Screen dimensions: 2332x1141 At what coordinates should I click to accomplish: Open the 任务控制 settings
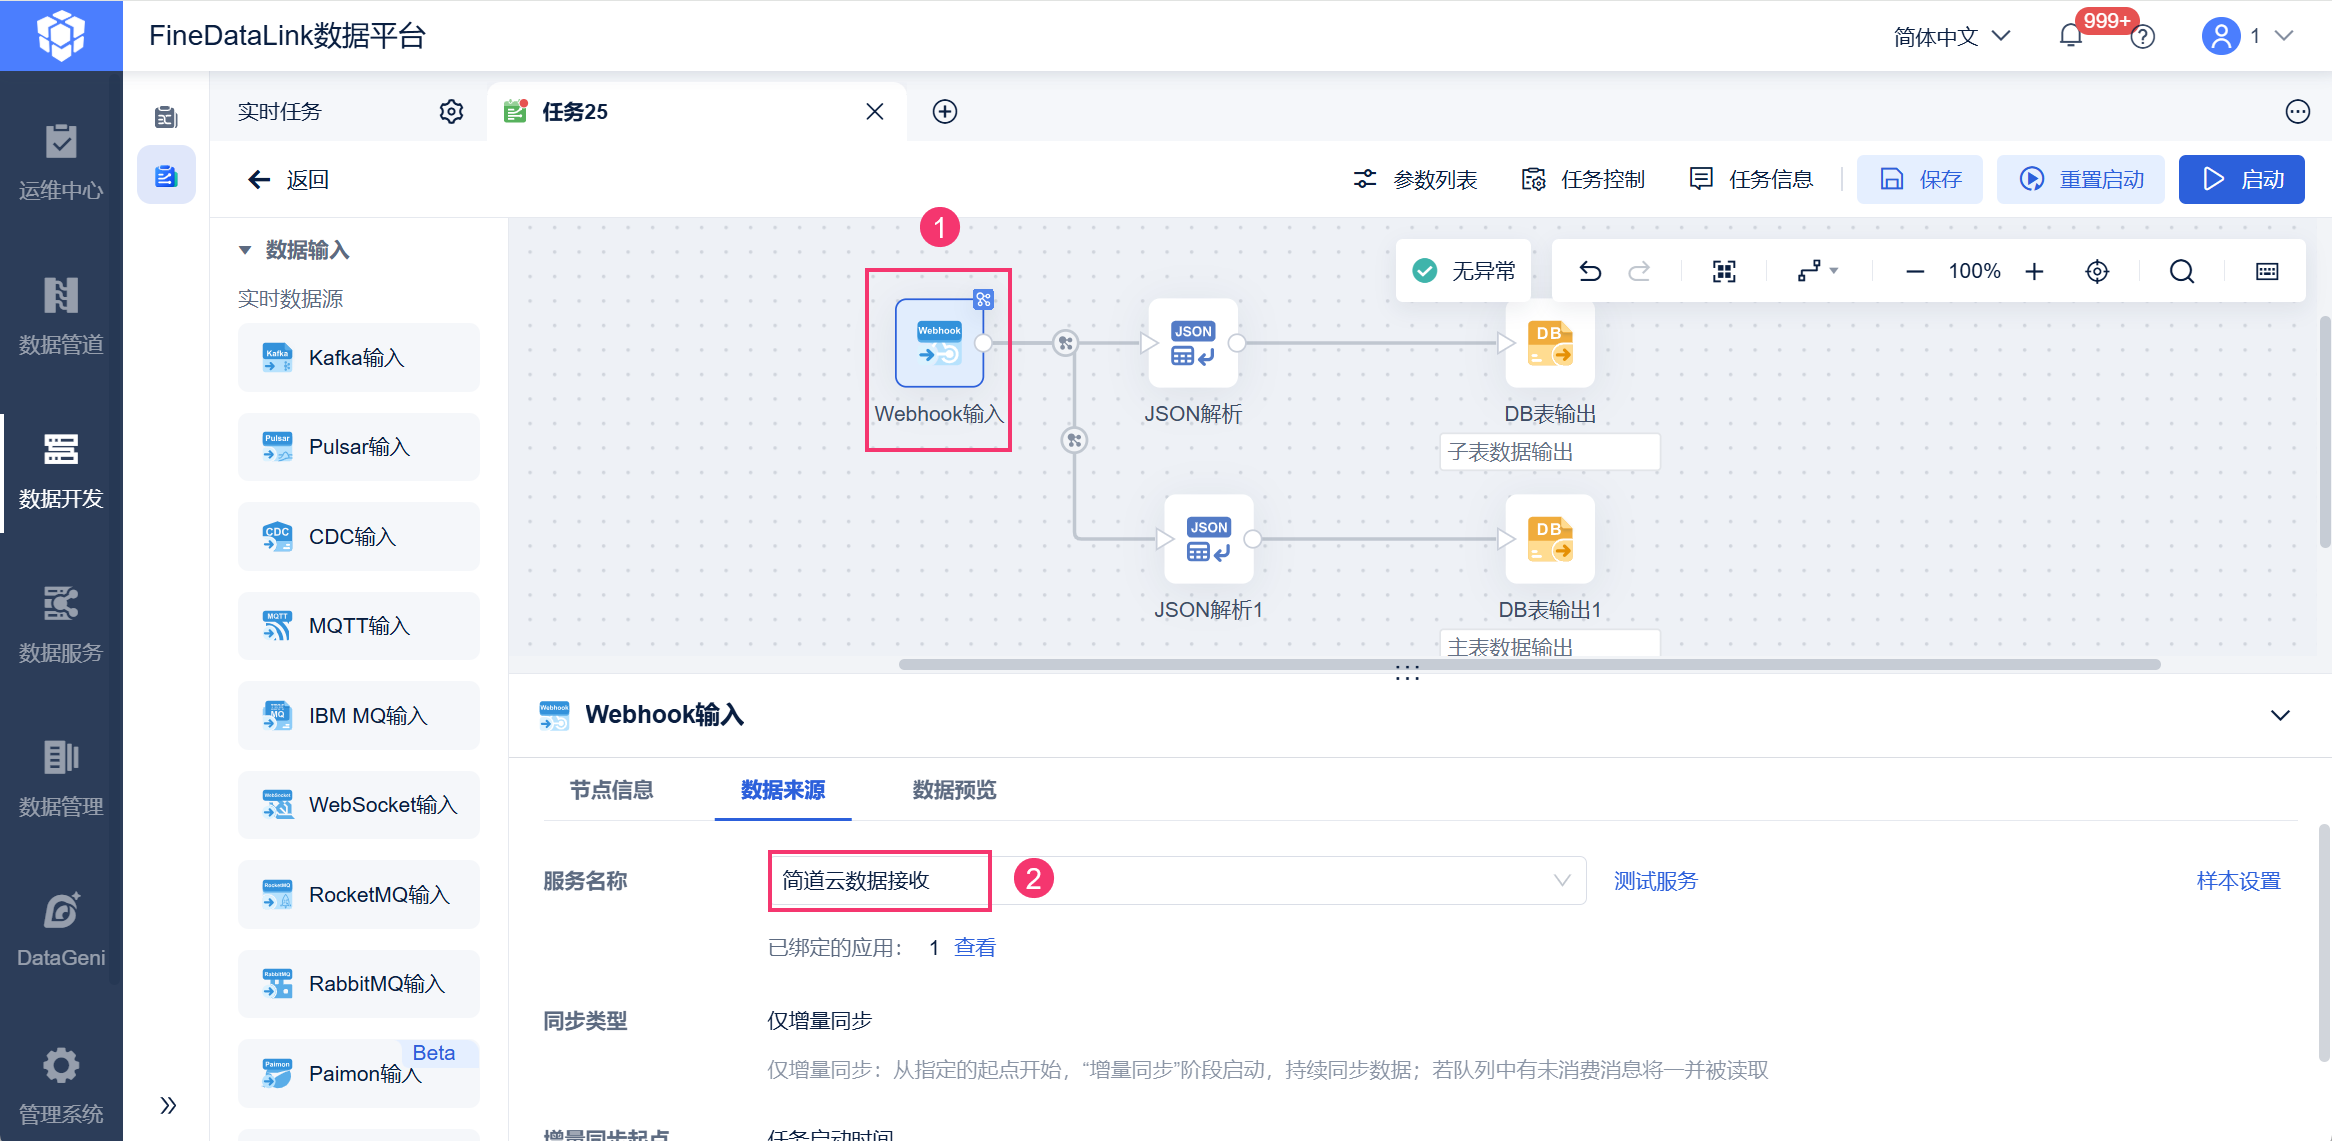pos(1583,179)
